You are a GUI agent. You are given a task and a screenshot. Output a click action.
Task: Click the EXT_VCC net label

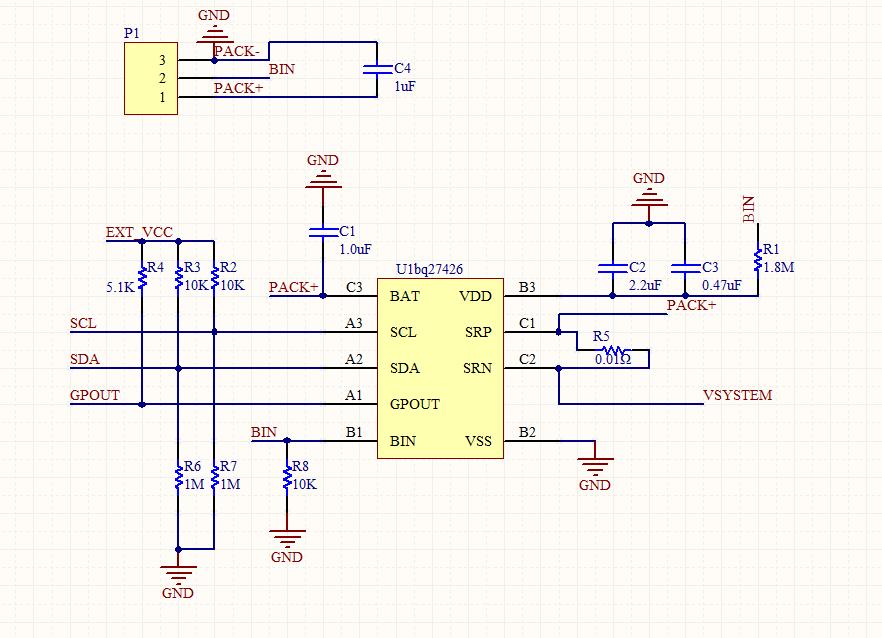[x=139, y=232]
